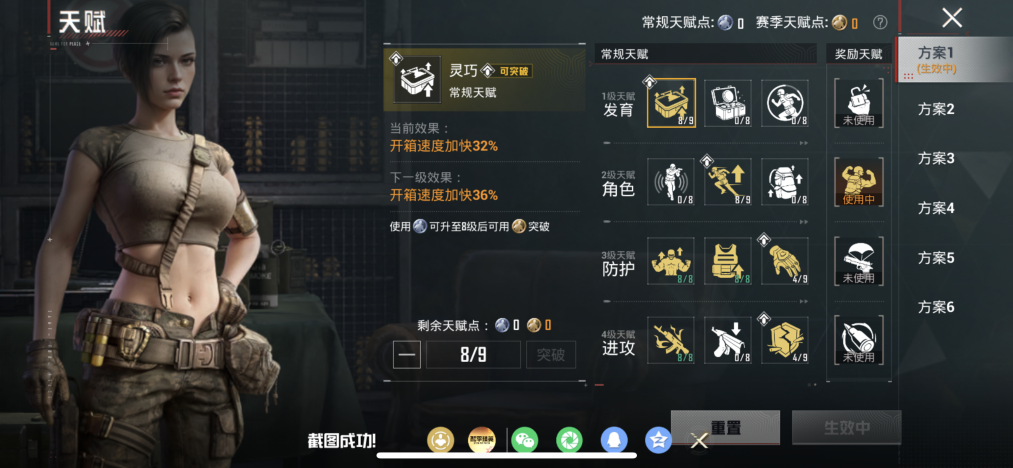Click the 突破 breakthrough button
The height and width of the screenshot is (468, 1013).
(551, 355)
